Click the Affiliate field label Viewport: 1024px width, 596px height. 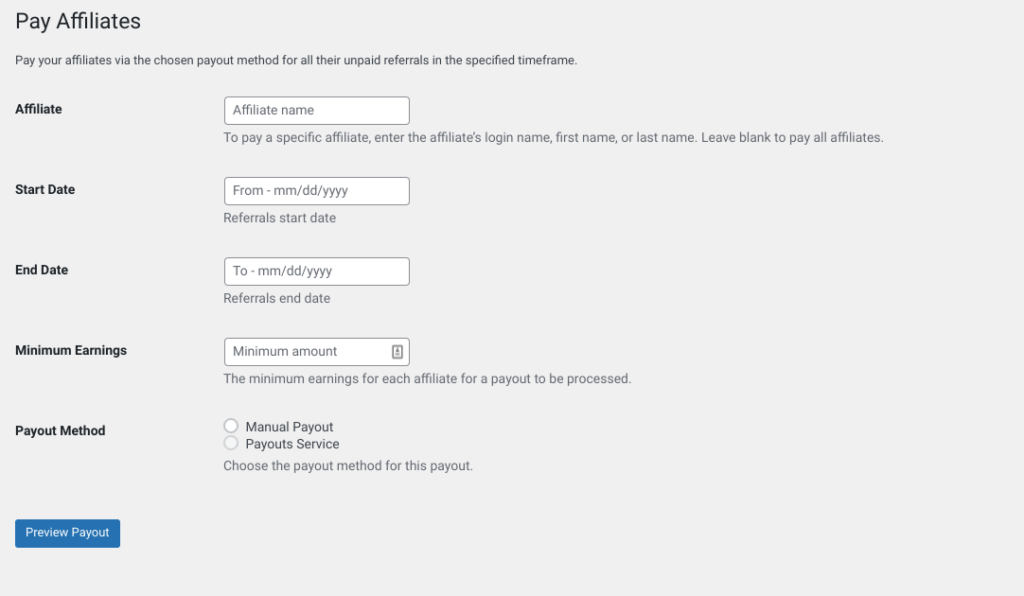[x=39, y=109]
